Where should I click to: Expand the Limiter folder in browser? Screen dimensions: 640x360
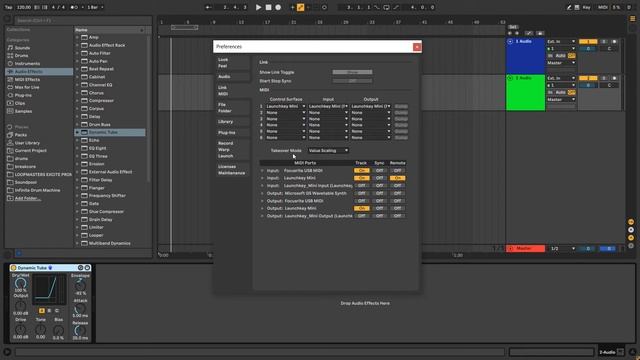[77, 227]
